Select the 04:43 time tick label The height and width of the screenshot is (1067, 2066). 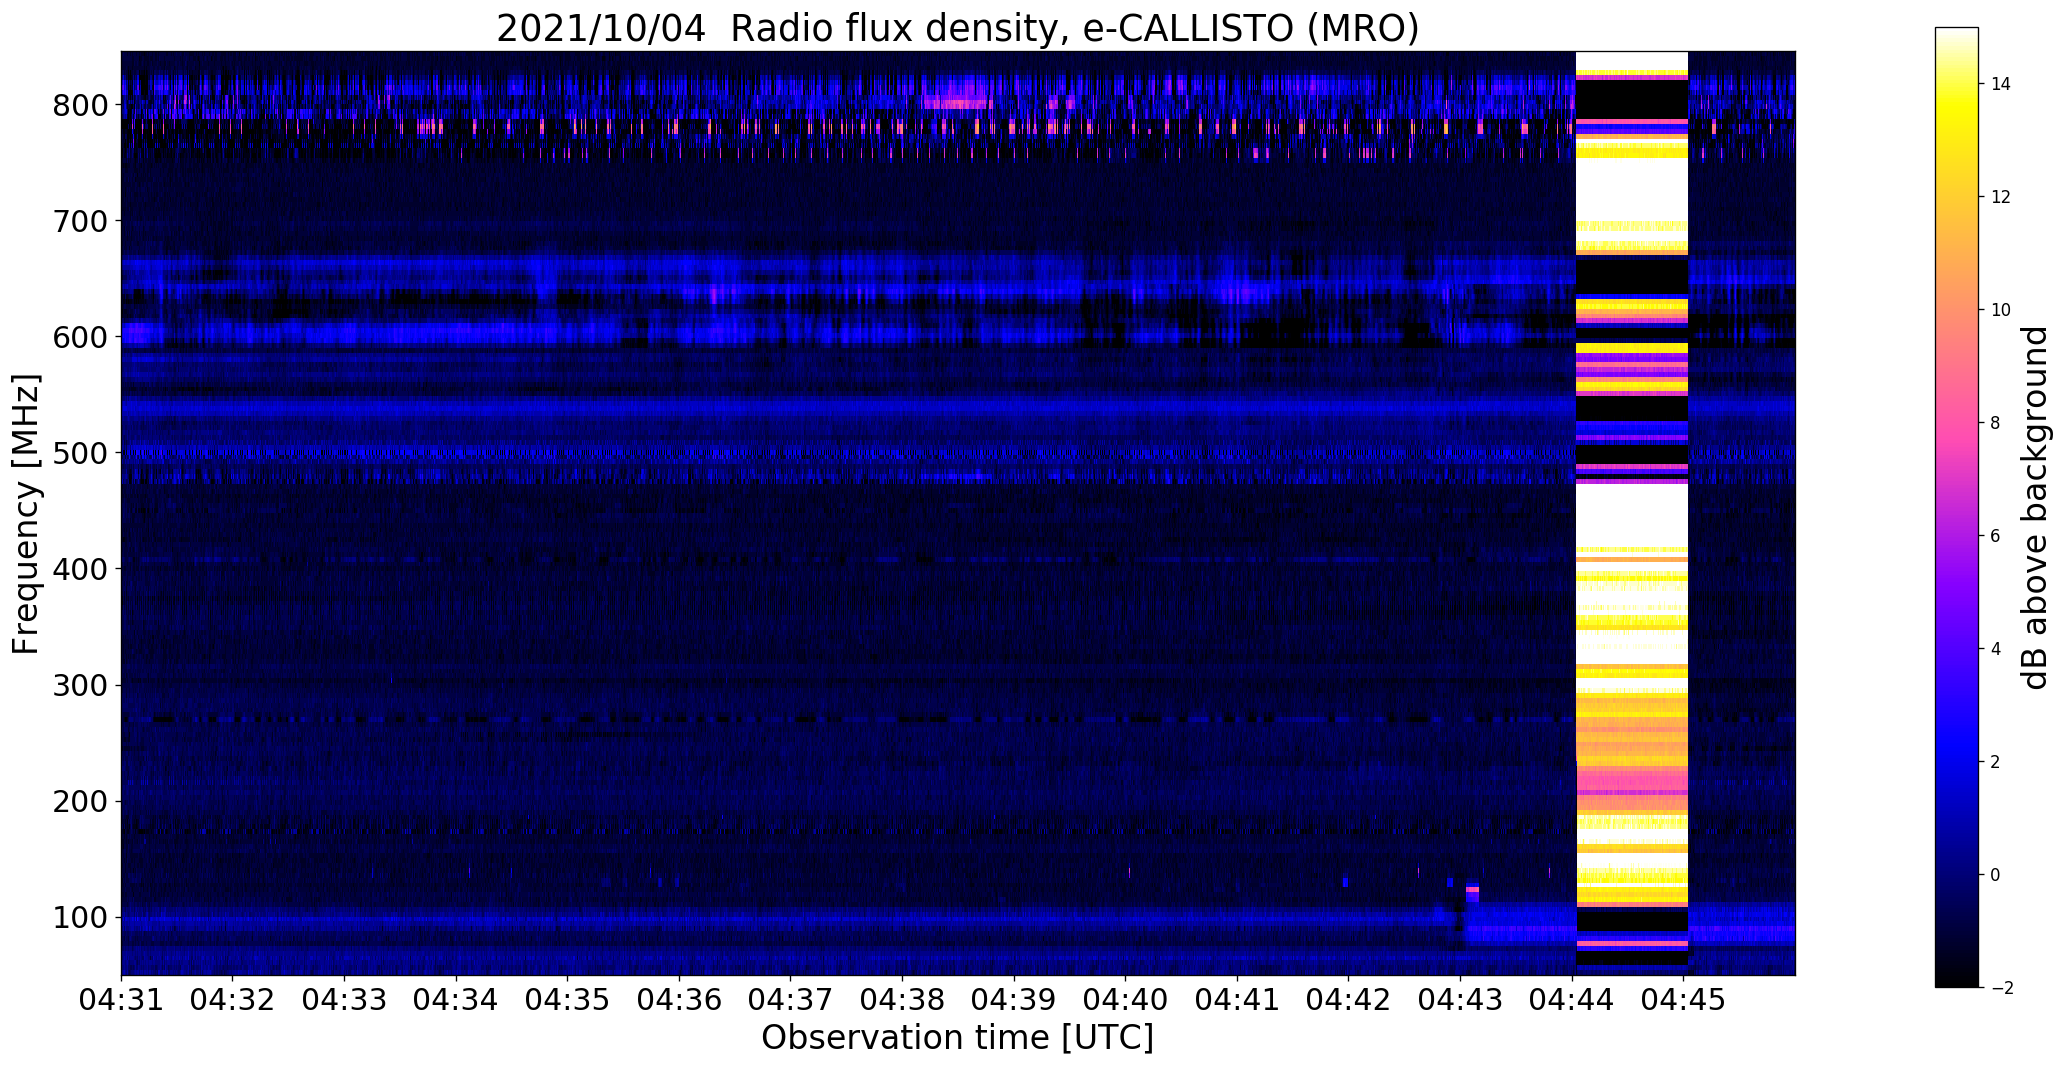(1461, 999)
